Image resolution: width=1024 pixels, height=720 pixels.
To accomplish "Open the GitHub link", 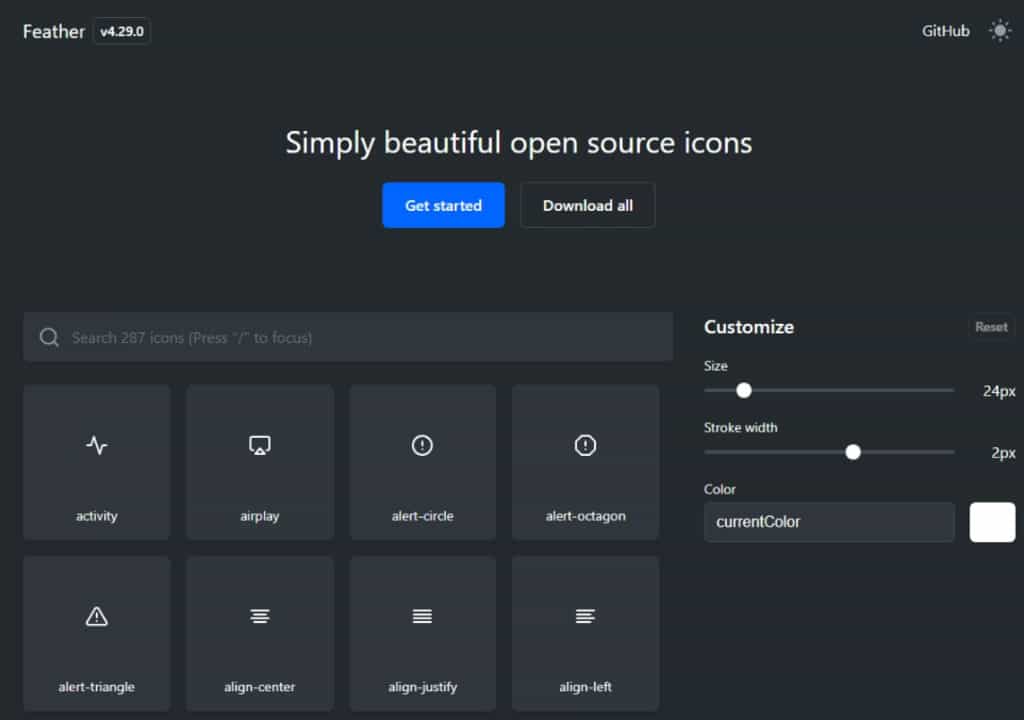I will pyautogui.click(x=945, y=31).
